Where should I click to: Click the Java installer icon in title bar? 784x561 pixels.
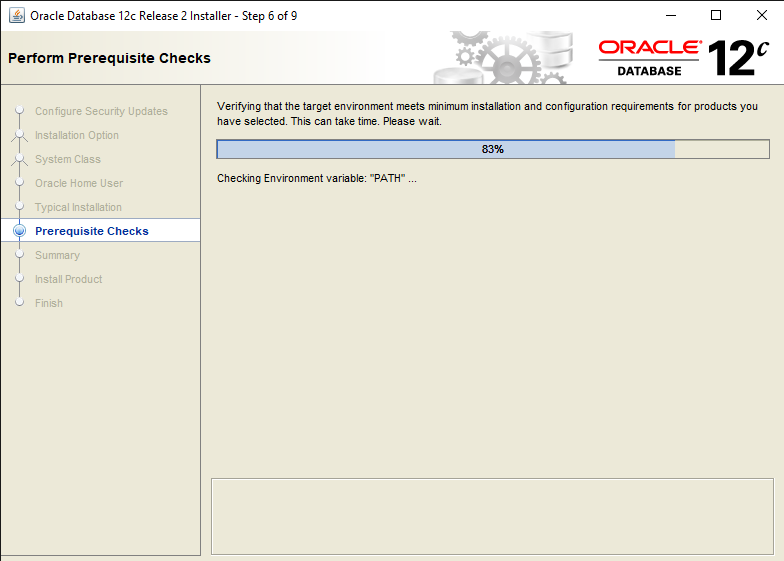16,16
